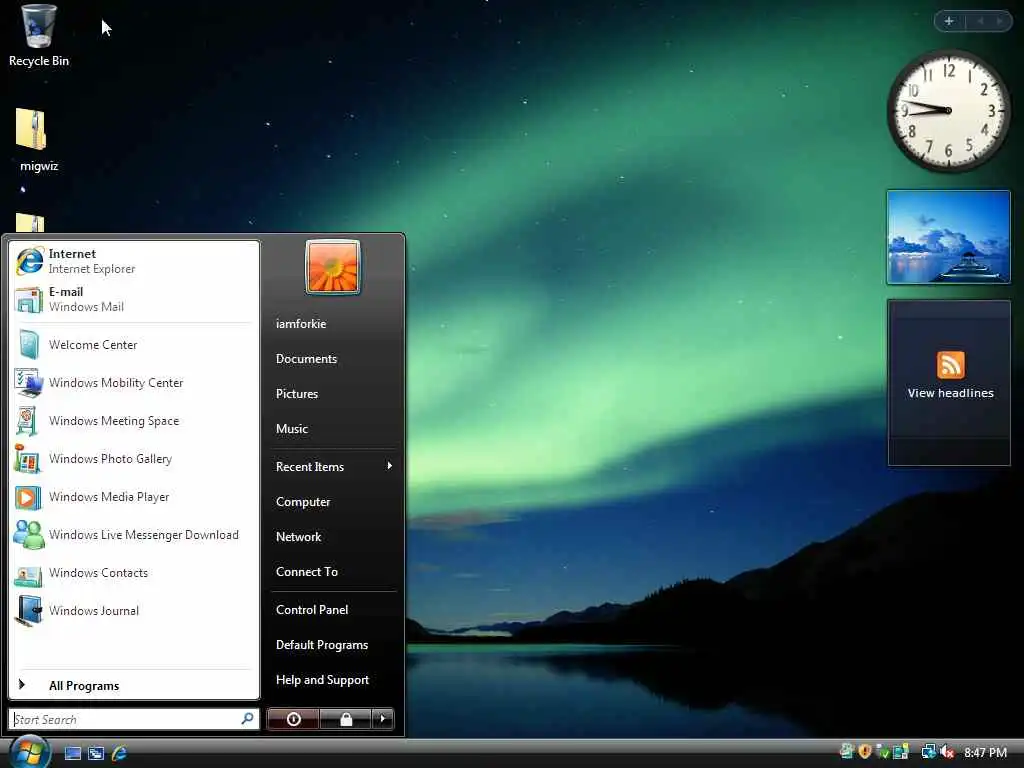The height and width of the screenshot is (768, 1024).
Task: Click the muted volume tray icon
Action: pyautogui.click(x=948, y=752)
